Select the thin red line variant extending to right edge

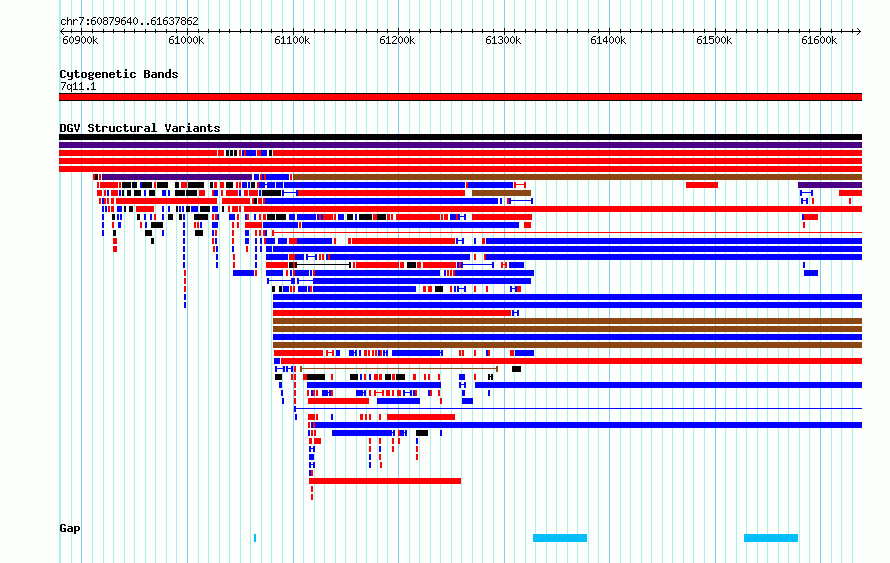[567, 233]
